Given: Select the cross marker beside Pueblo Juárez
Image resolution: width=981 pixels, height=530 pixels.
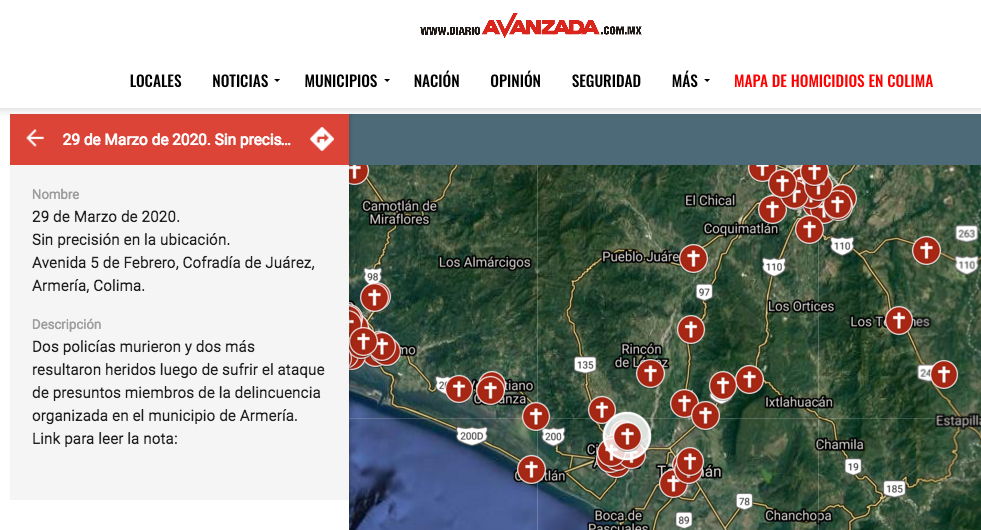Looking at the screenshot, I should point(693,258).
